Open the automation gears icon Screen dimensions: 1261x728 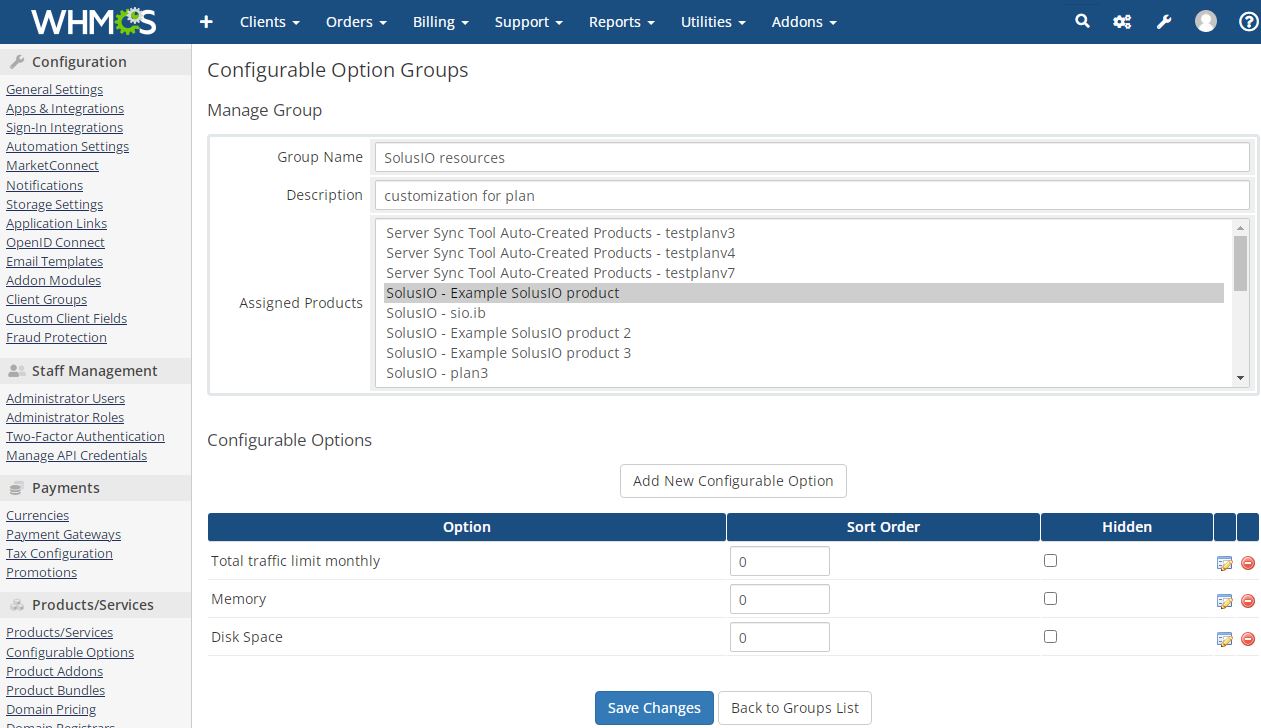[1122, 21]
